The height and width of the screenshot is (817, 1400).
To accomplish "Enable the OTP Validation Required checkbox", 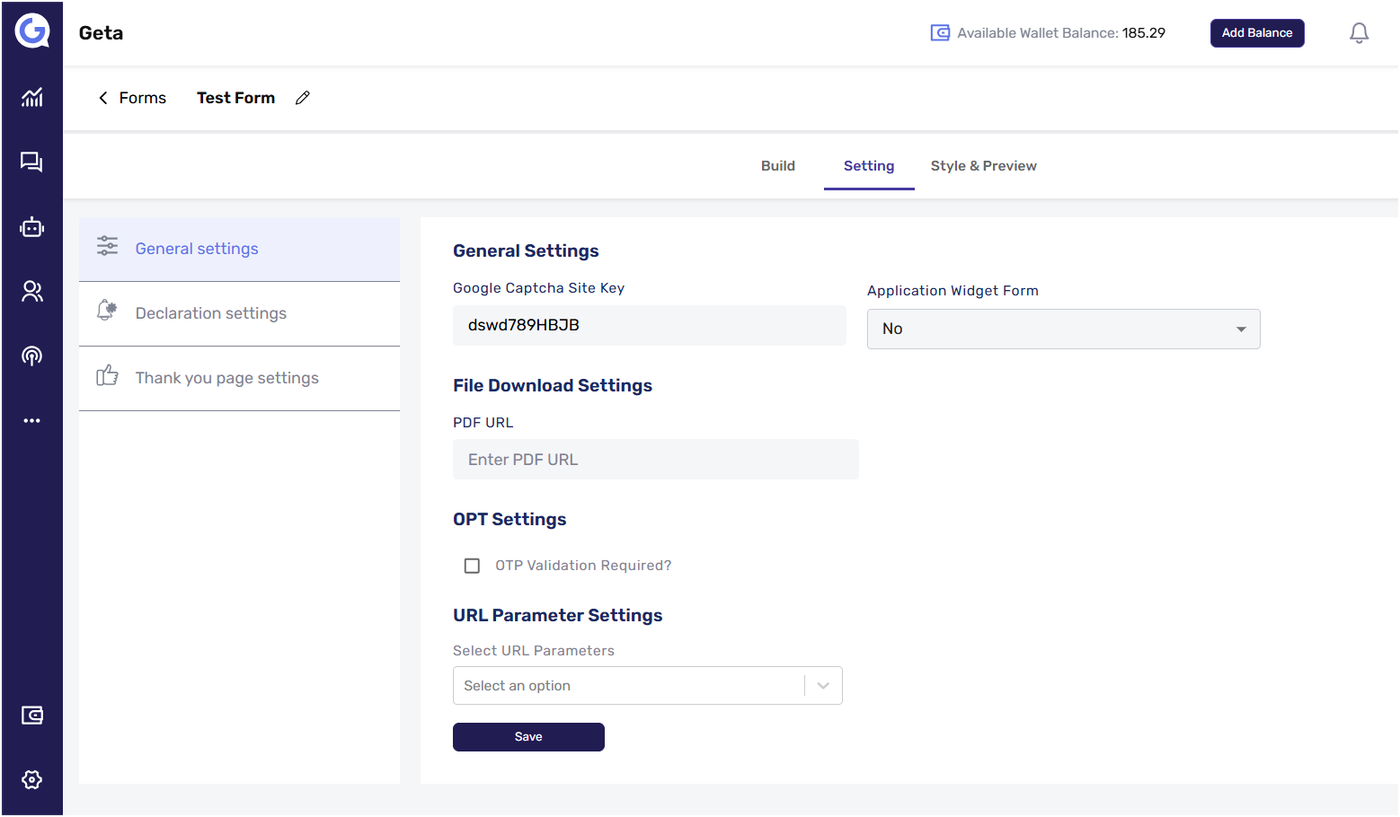I will click(472, 566).
